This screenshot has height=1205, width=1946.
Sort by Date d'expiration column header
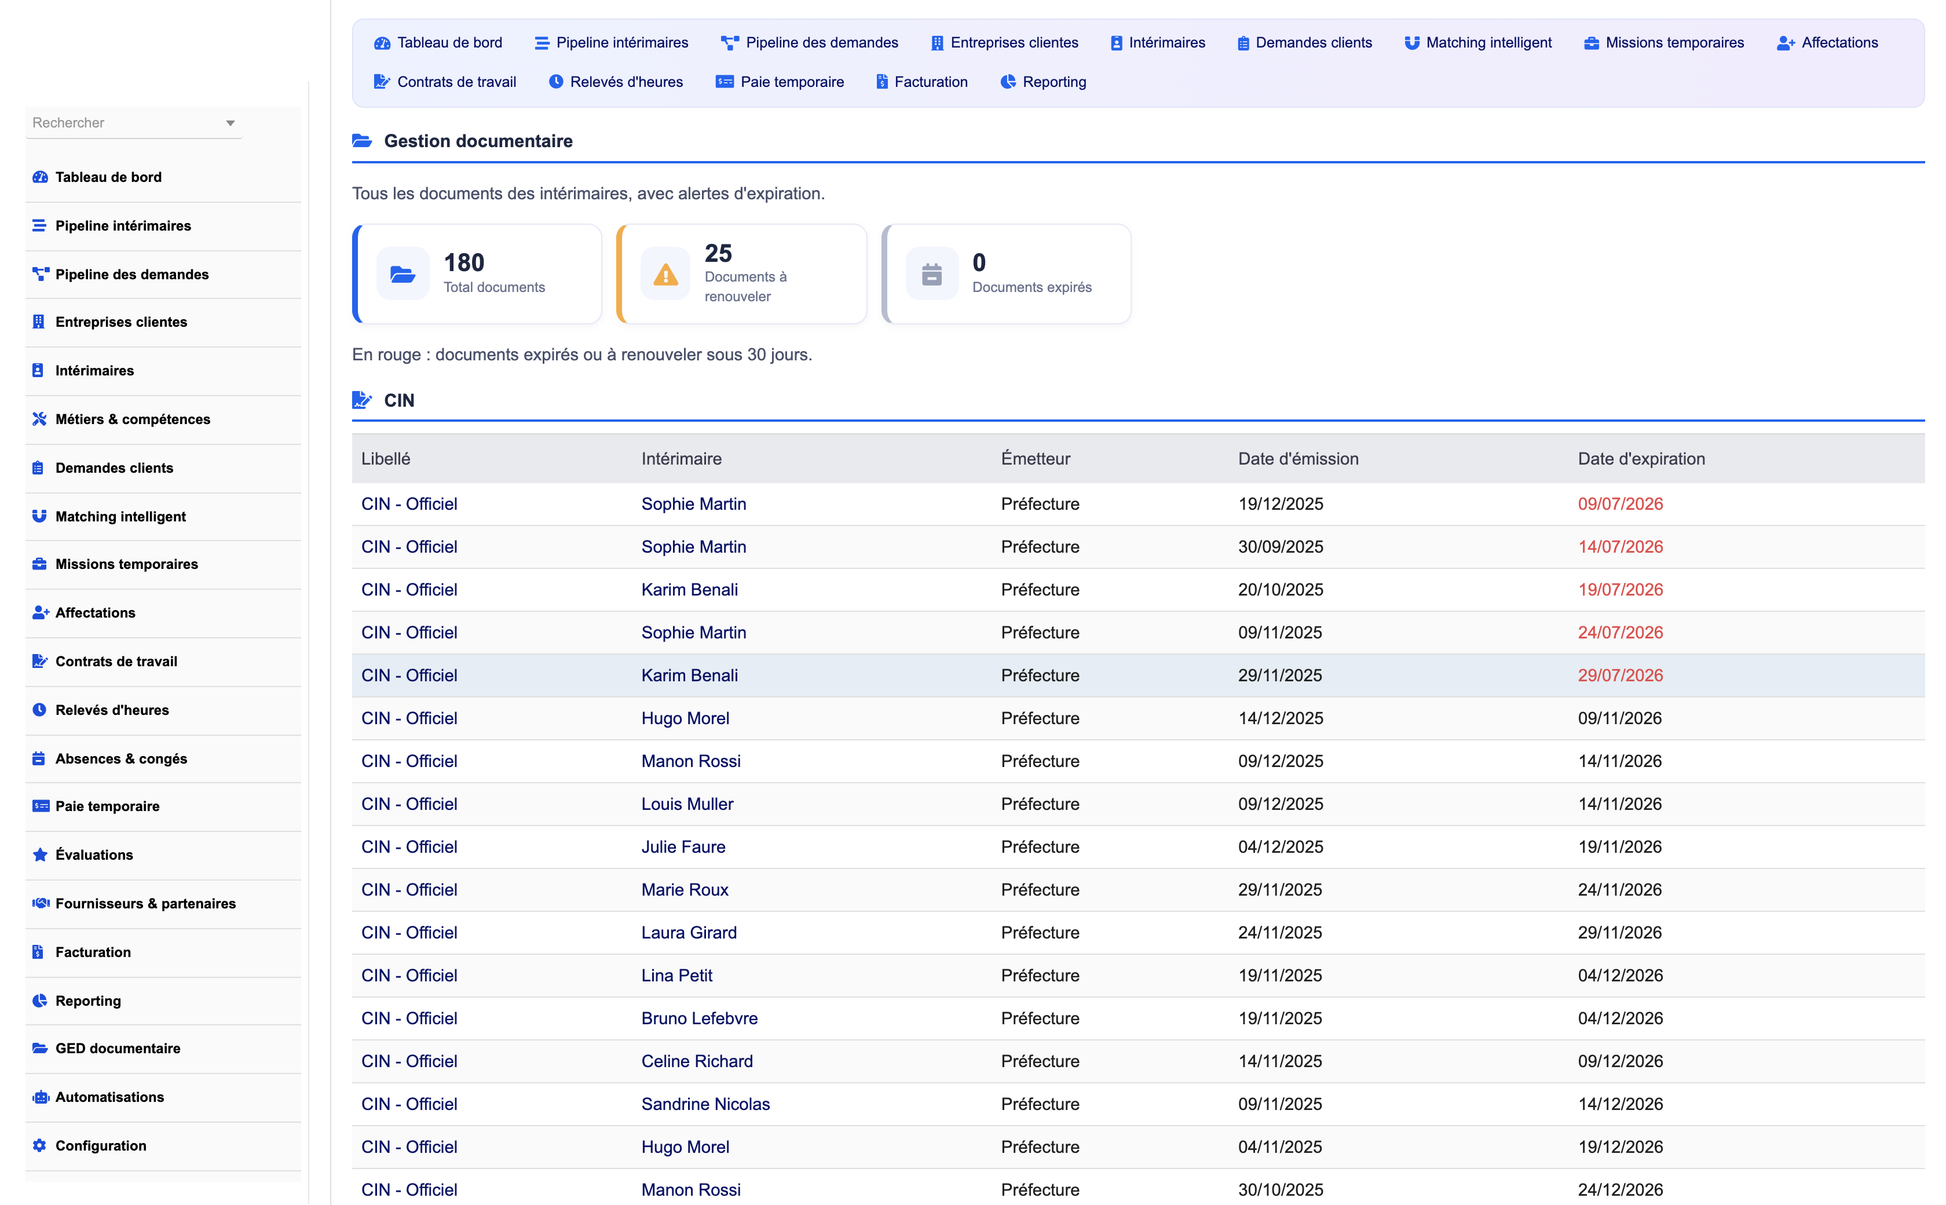coord(1641,459)
